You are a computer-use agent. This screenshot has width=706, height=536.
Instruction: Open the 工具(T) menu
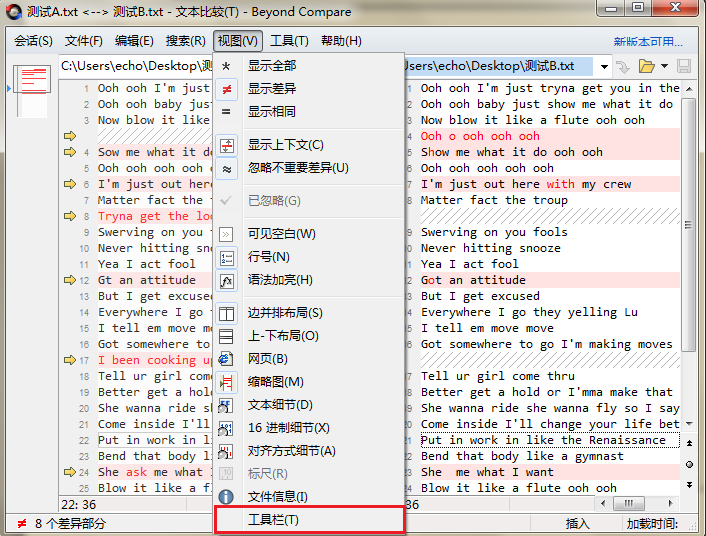[289, 41]
